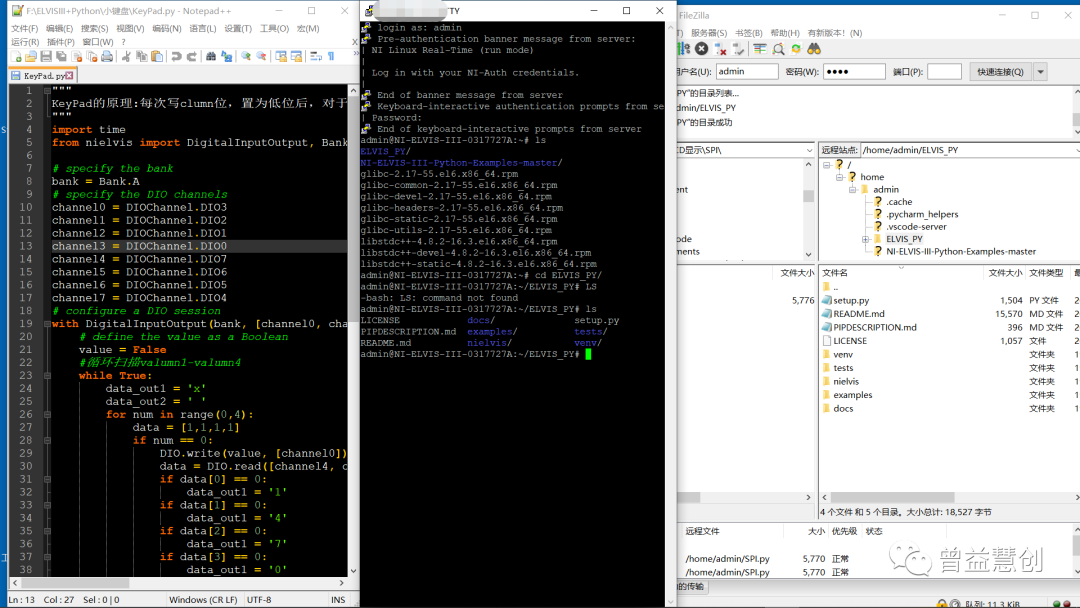Toggle the directory comparison icon in FileZilla
1080x608 pixels.
click(x=778, y=48)
